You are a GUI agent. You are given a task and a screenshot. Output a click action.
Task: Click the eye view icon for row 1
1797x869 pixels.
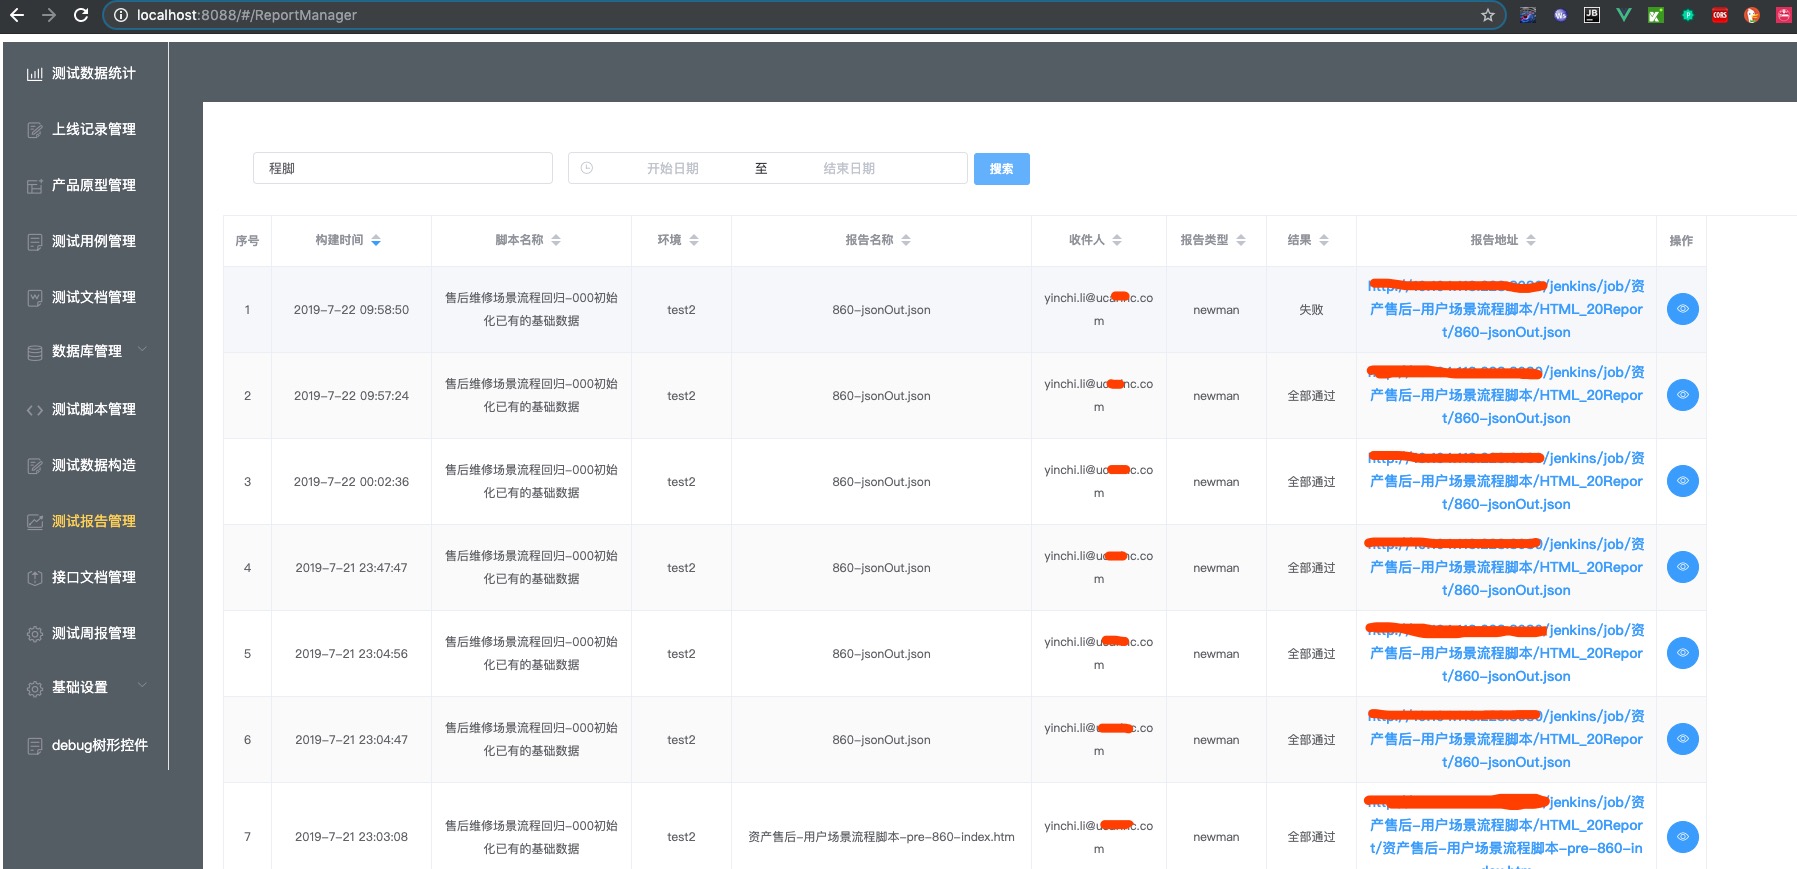(x=1682, y=309)
